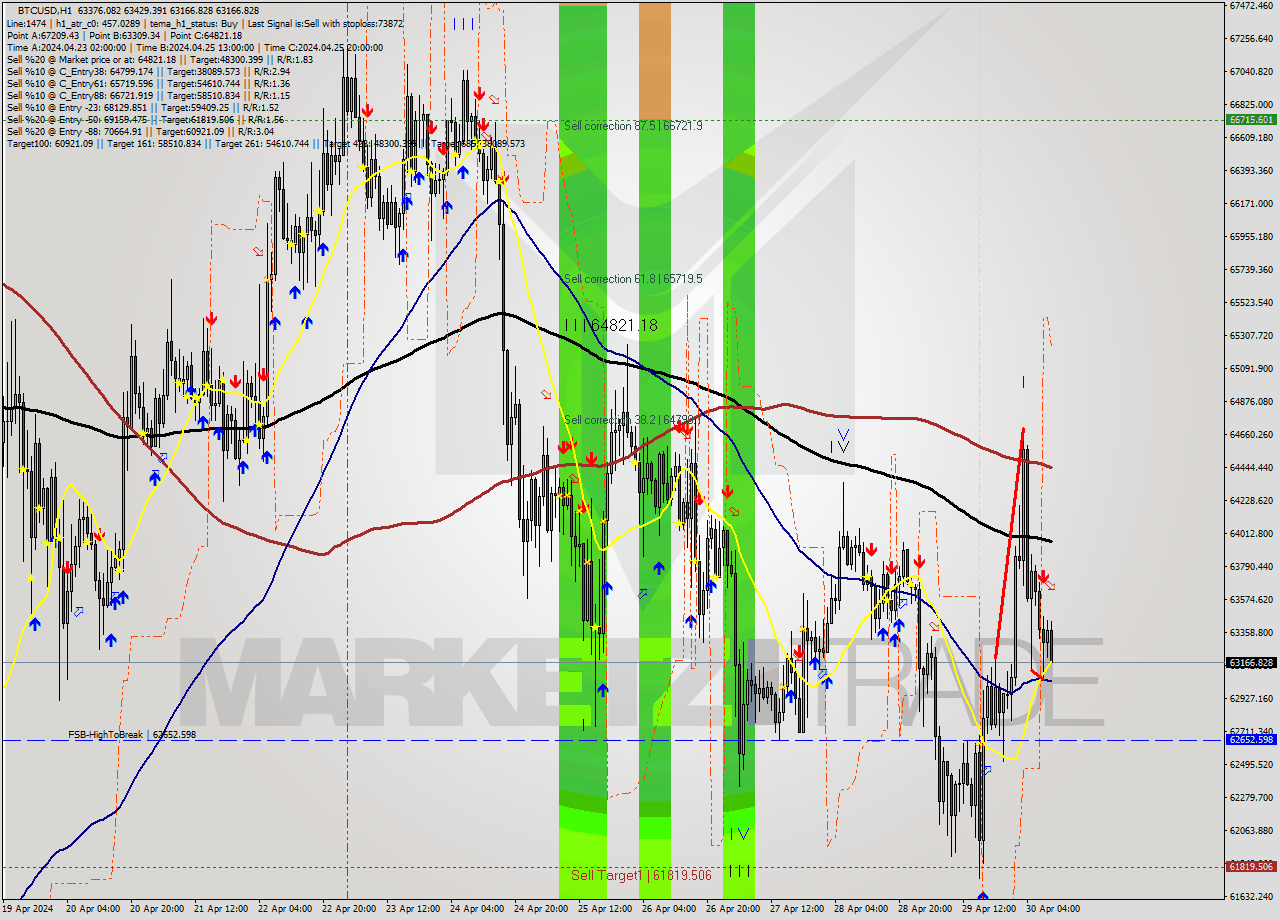Click the '24 Apr 04:00' time axis label

477,909
